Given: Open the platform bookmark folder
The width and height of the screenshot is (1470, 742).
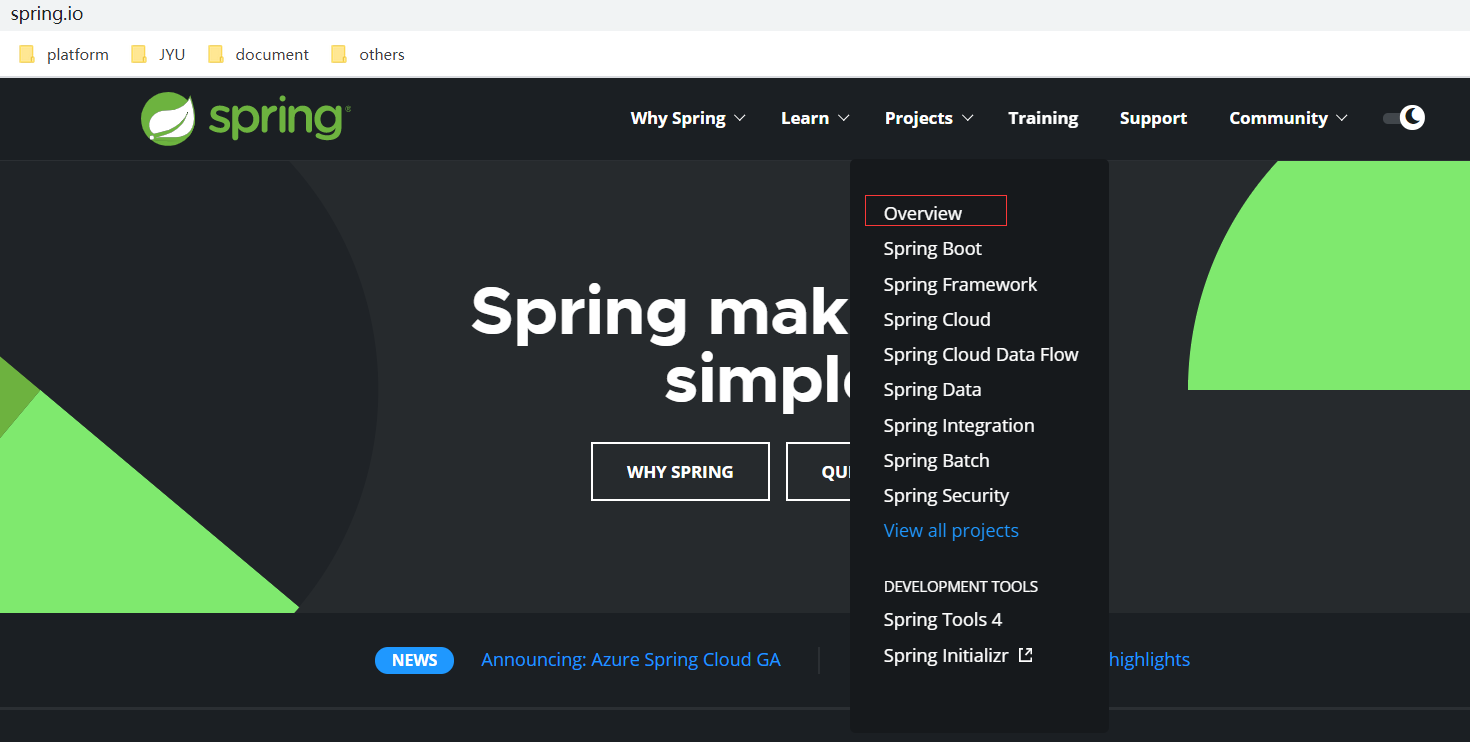Looking at the screenshot, I should click(64, 54).
